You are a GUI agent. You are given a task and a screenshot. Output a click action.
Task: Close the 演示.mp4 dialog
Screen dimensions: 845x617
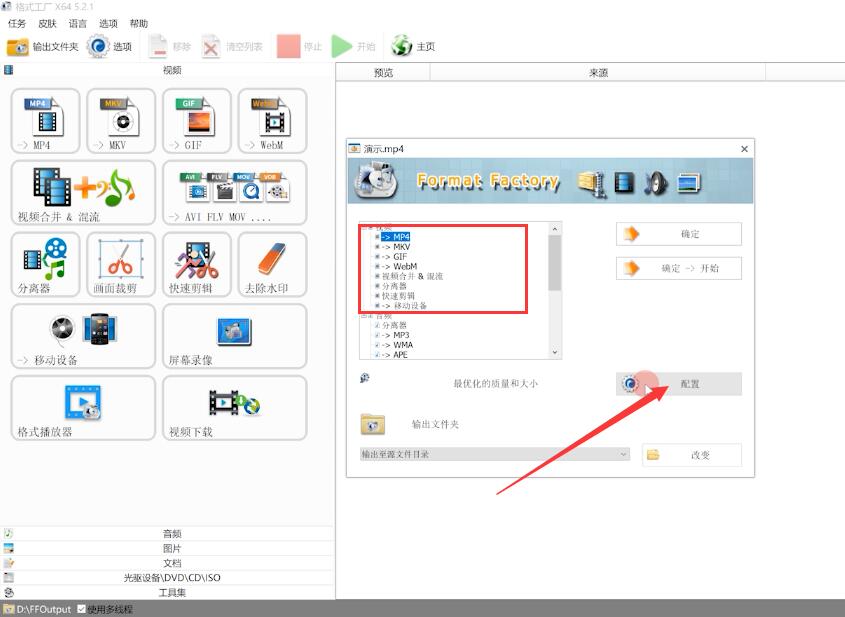[744, 149]
